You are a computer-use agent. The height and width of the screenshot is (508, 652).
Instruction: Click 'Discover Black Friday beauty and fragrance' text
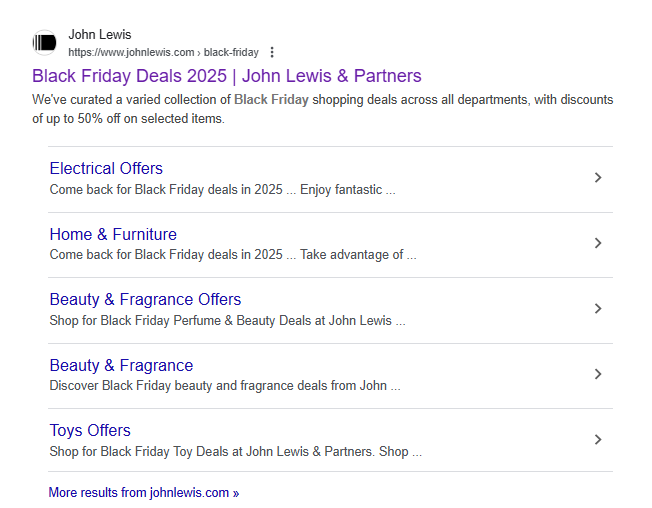tap(225, 386)
